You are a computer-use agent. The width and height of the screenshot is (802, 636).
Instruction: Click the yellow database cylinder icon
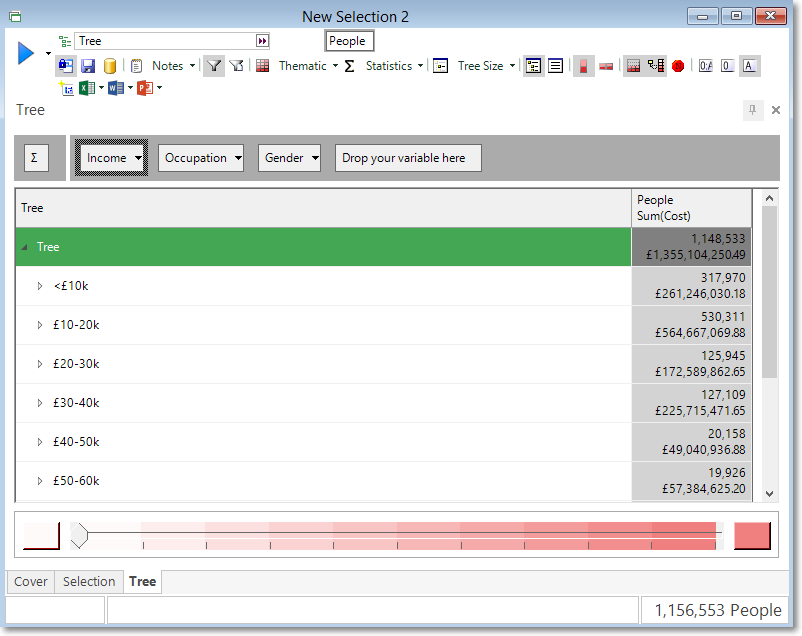[x=109, y=66]
